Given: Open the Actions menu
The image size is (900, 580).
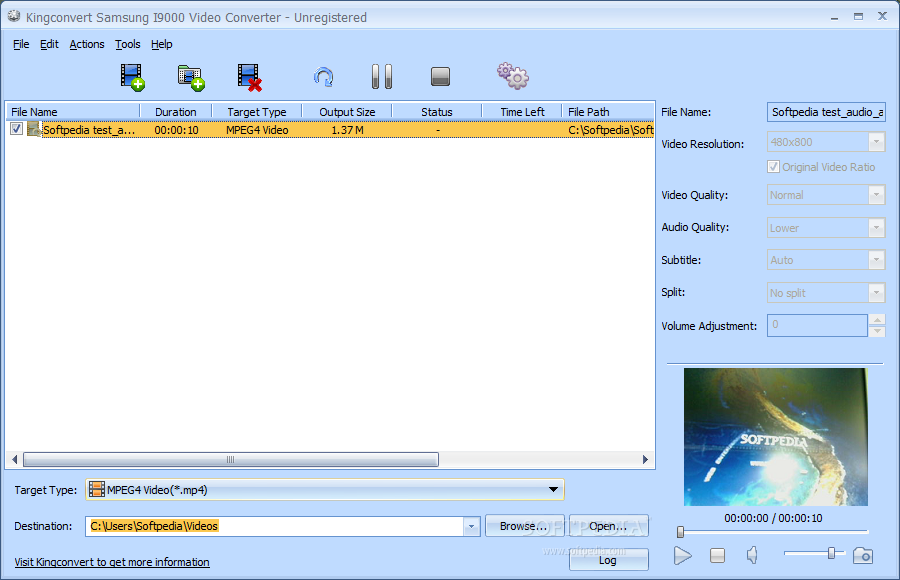Looking at the screenshot, I should tap(87, 44).
